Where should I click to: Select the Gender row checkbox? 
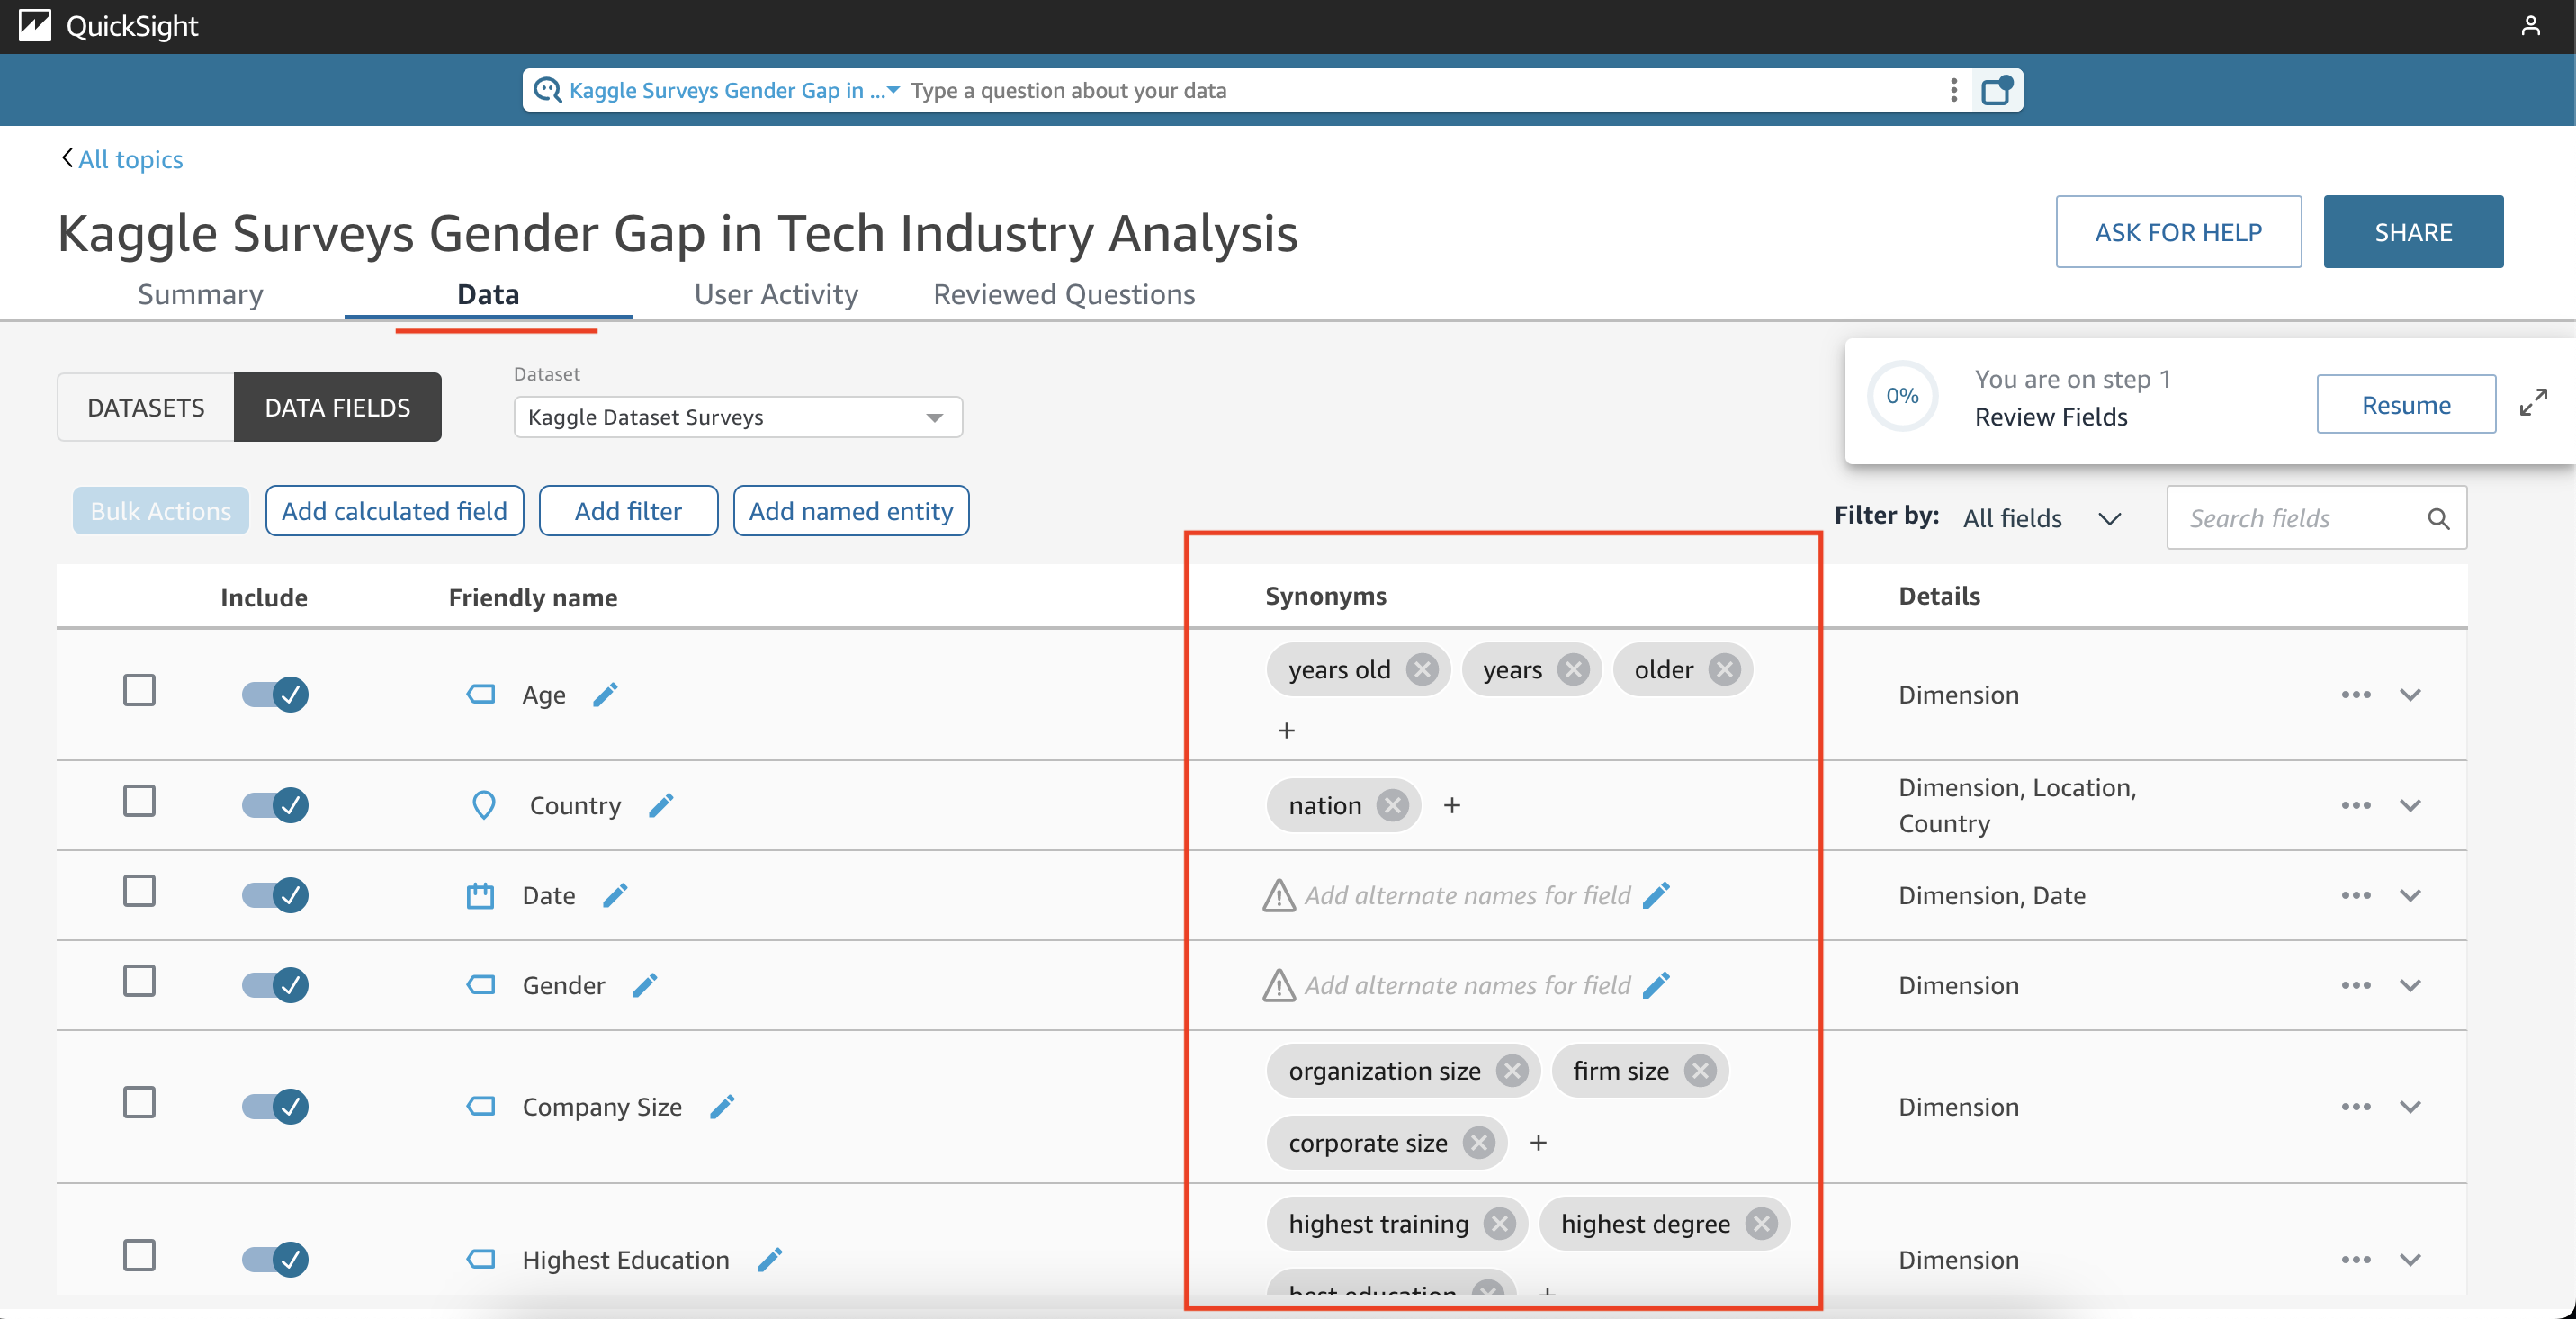click(x=139, y=981)
